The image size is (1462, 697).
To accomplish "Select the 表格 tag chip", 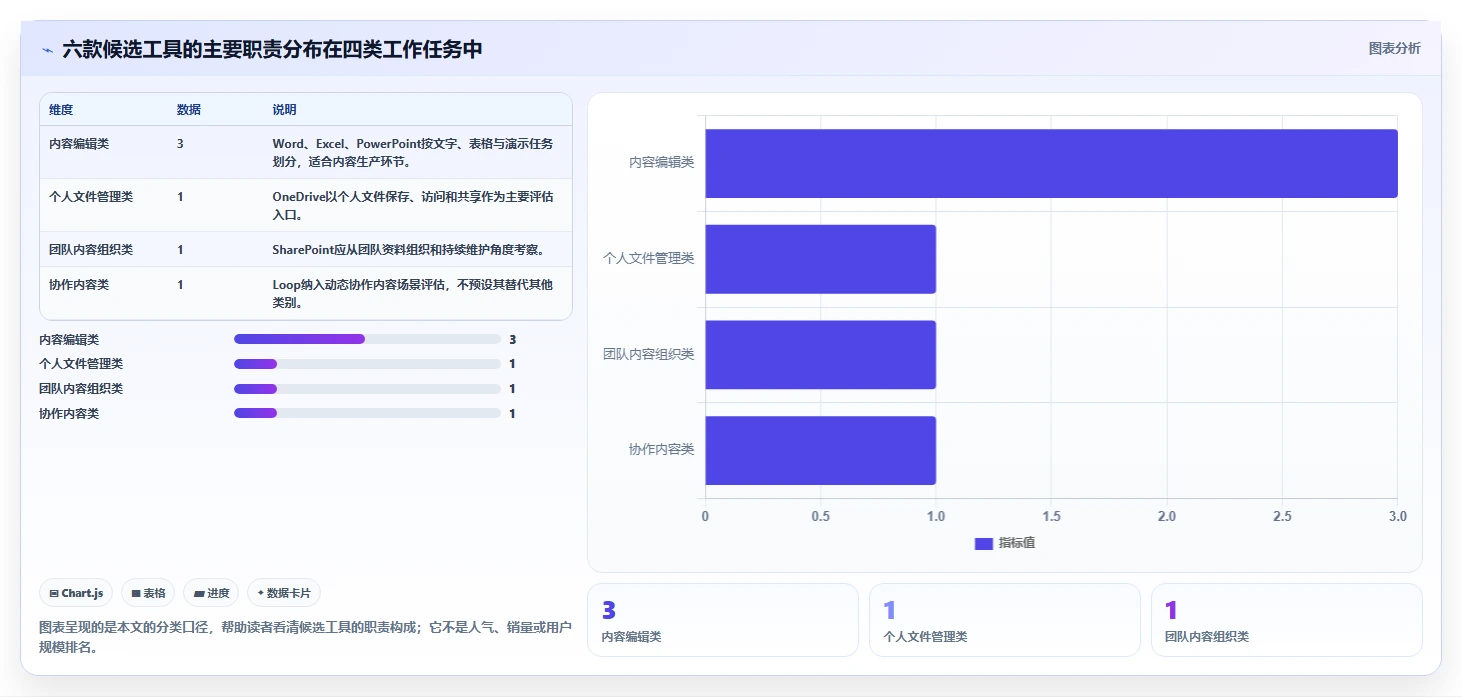I will (x=148, y=593).
